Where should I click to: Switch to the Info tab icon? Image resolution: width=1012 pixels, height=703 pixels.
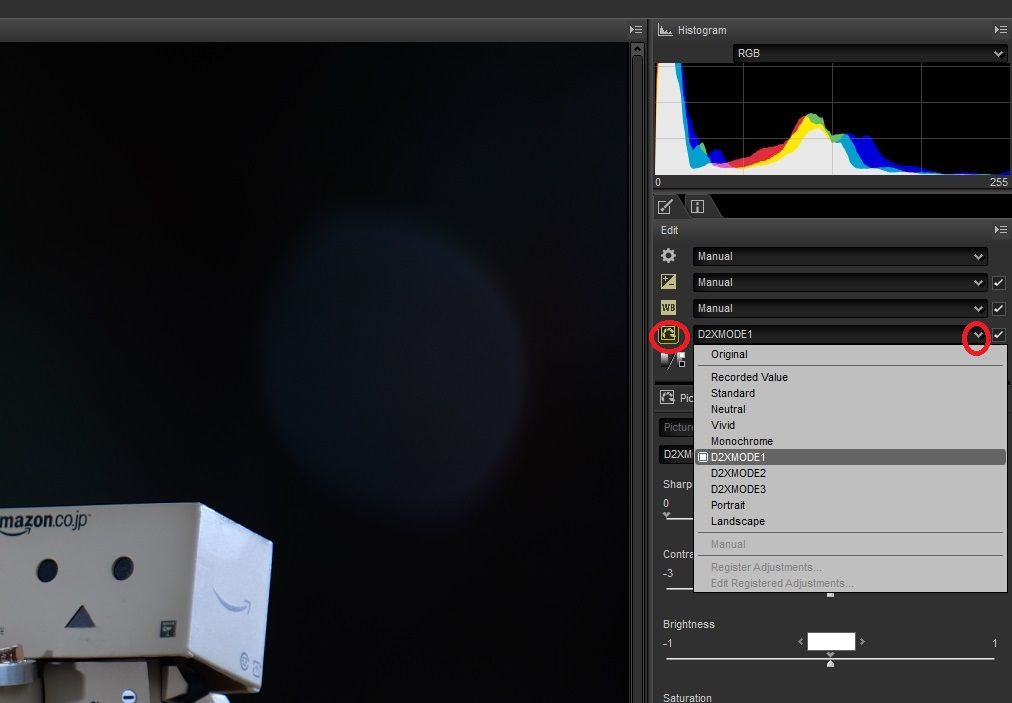697,207
